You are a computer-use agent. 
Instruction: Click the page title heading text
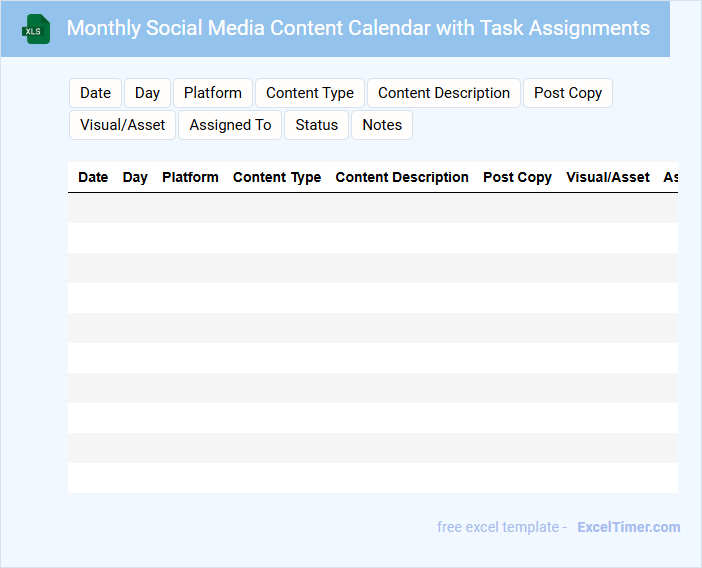point(358,28)
